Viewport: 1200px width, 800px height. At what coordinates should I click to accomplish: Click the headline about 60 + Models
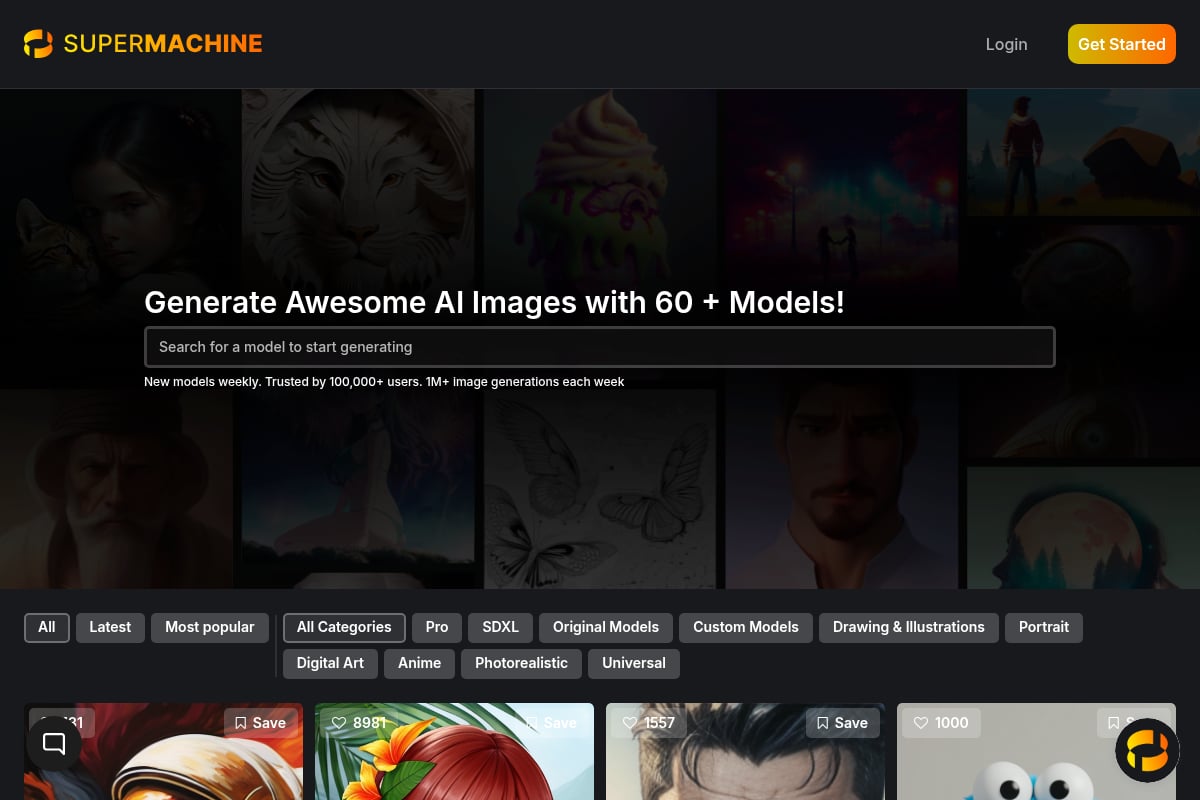coord(494,302)
